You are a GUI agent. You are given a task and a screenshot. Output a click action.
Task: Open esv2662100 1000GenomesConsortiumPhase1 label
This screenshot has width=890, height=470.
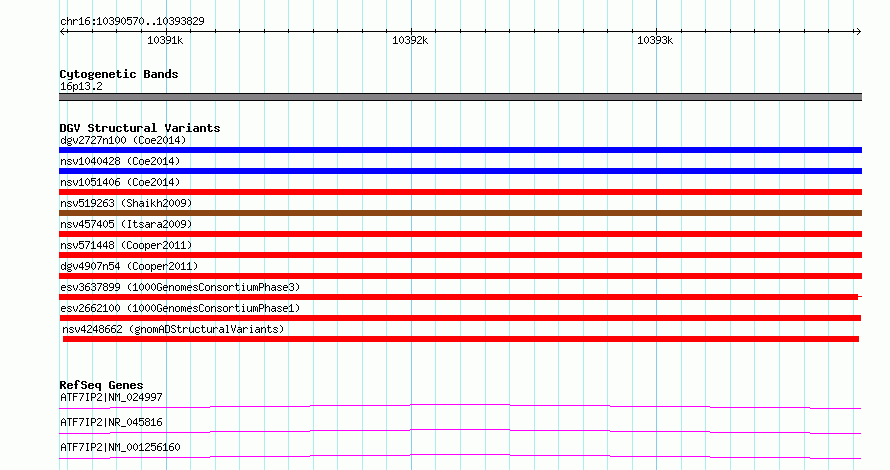click(x=180, y=308)
